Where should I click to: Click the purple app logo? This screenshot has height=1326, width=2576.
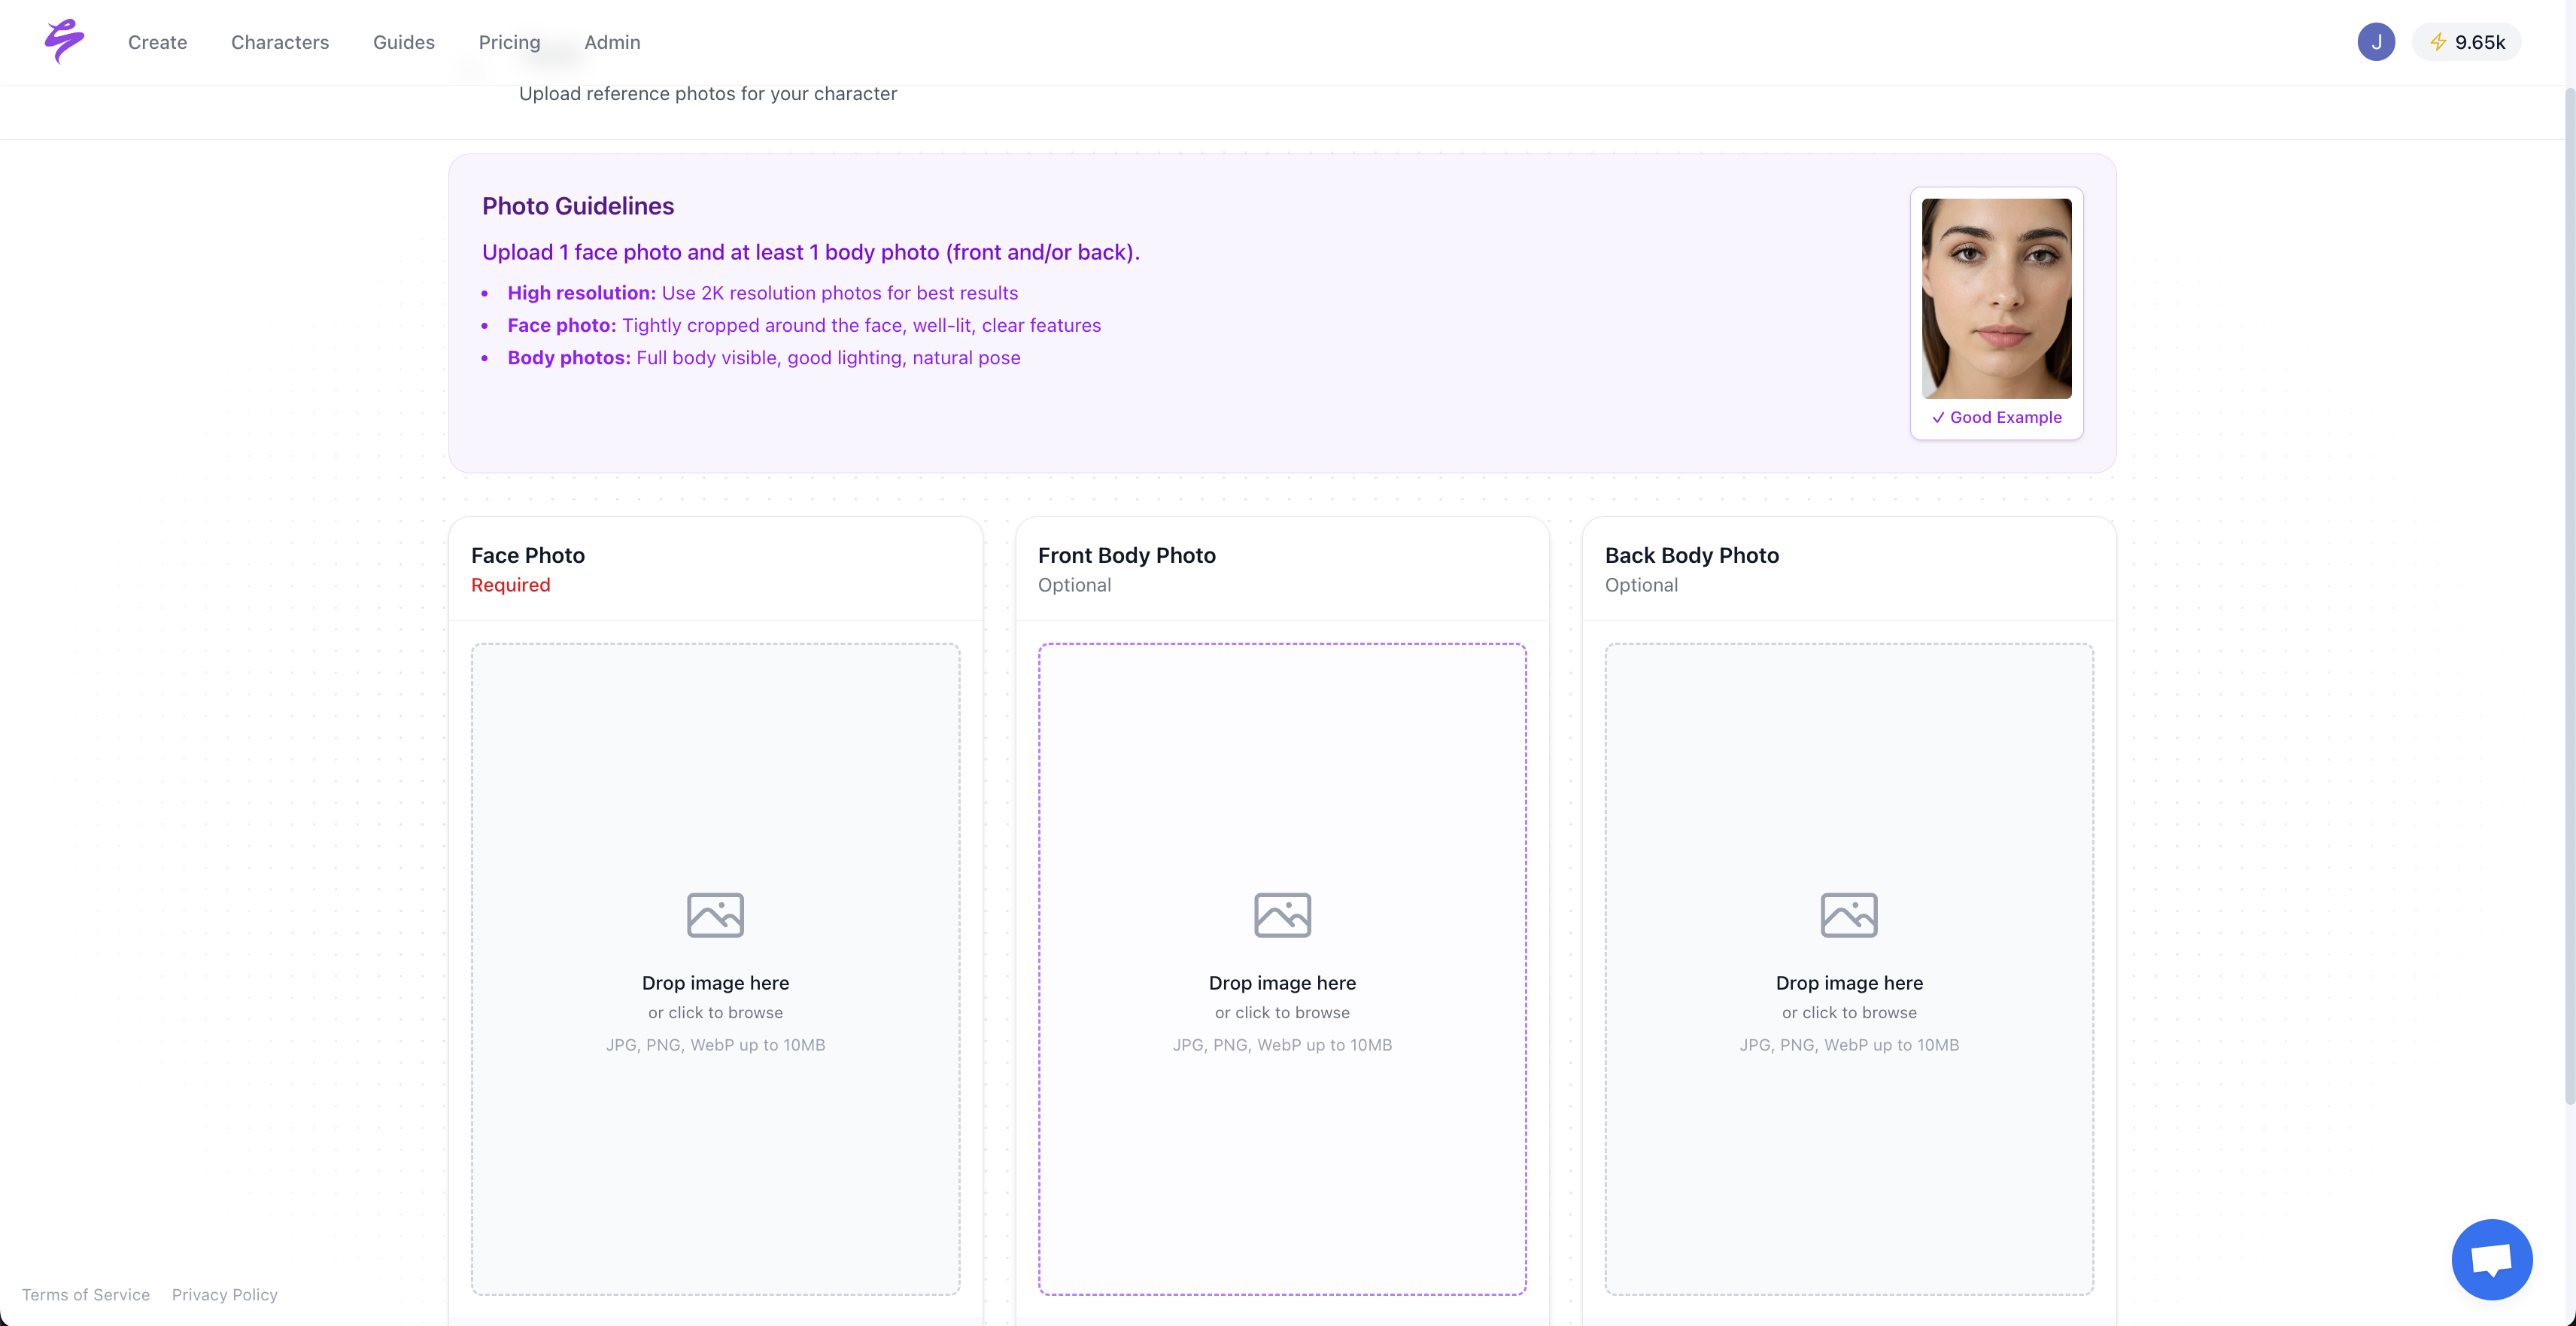pyautogui.click(x=63, y=41)
